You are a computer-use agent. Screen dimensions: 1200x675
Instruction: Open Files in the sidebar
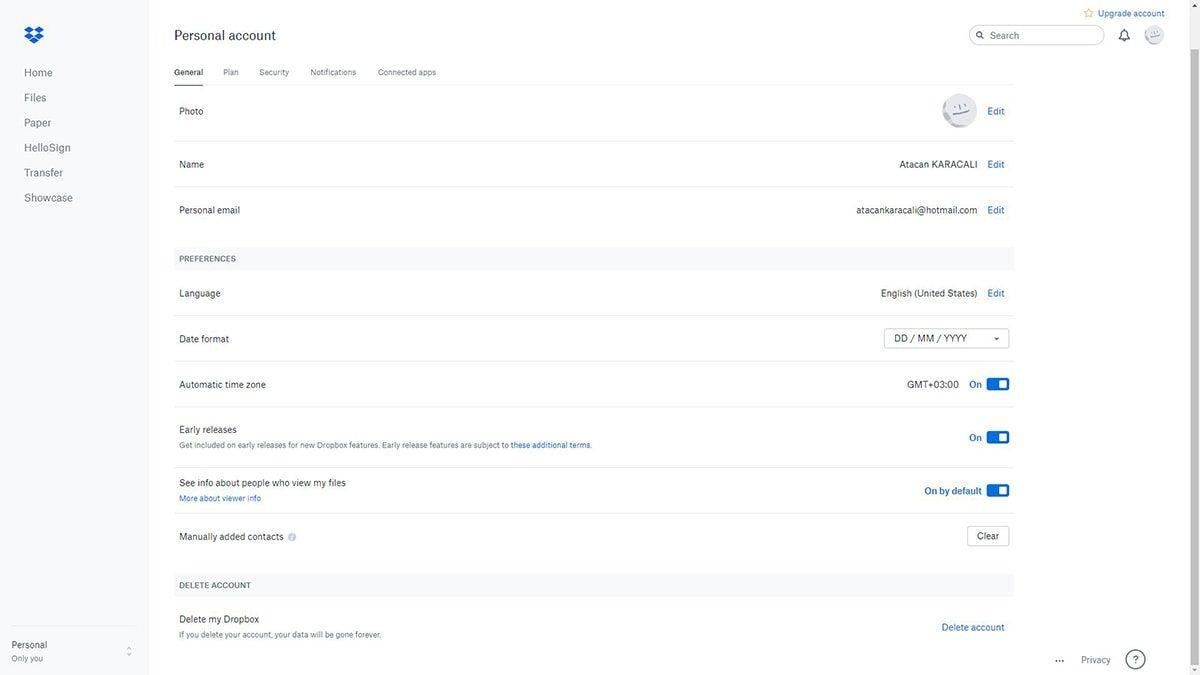[35, 98]
